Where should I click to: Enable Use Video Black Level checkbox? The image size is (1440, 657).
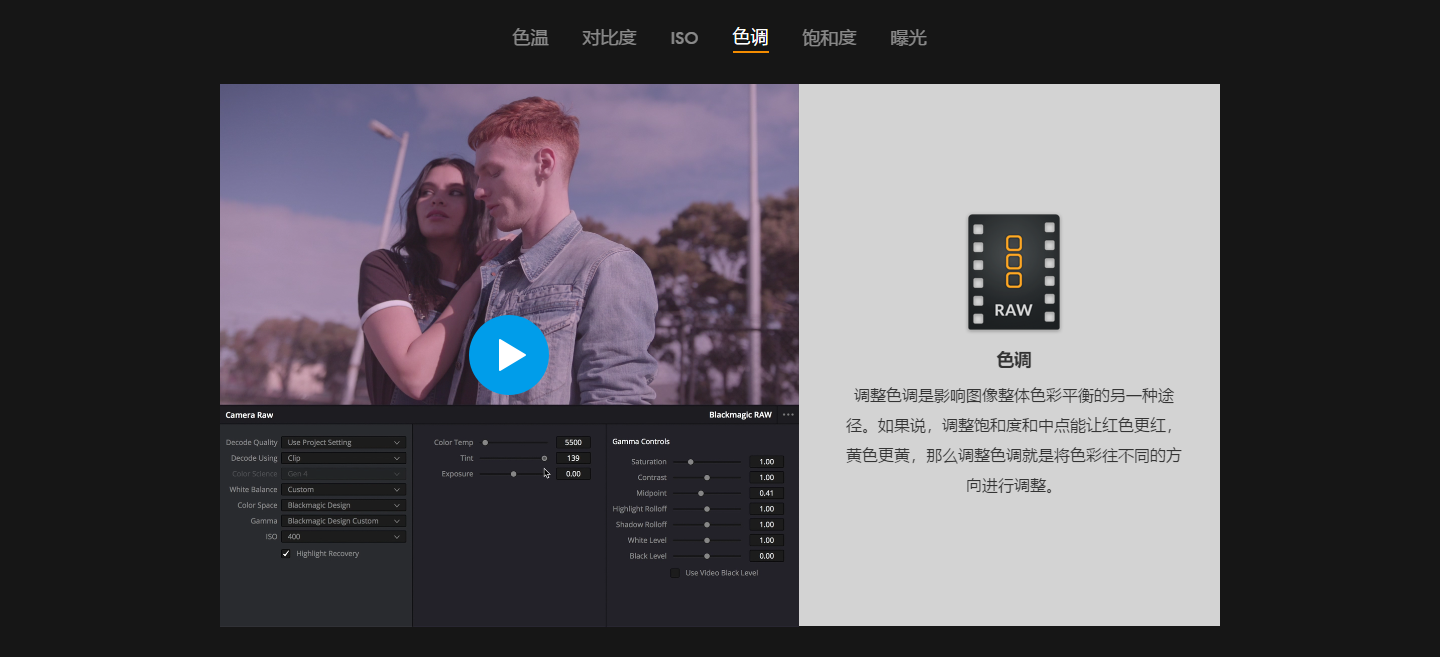(675, 573)
